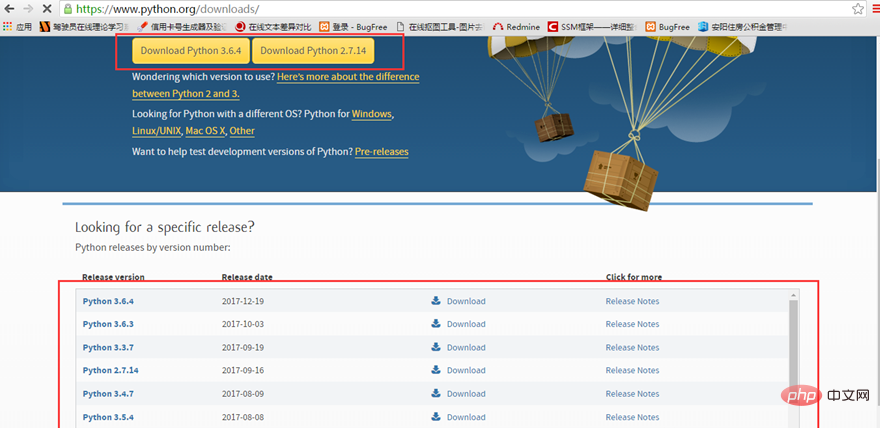
Task: Click the browser forward arrow
Action: pos(28,9)
